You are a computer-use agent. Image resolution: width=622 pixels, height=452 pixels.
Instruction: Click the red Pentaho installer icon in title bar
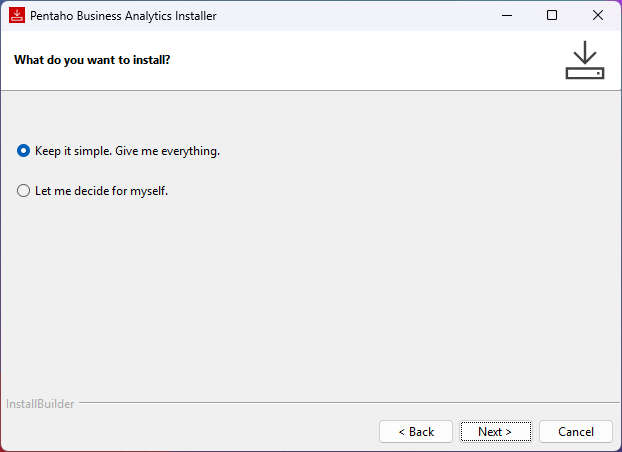click(16, 16)
